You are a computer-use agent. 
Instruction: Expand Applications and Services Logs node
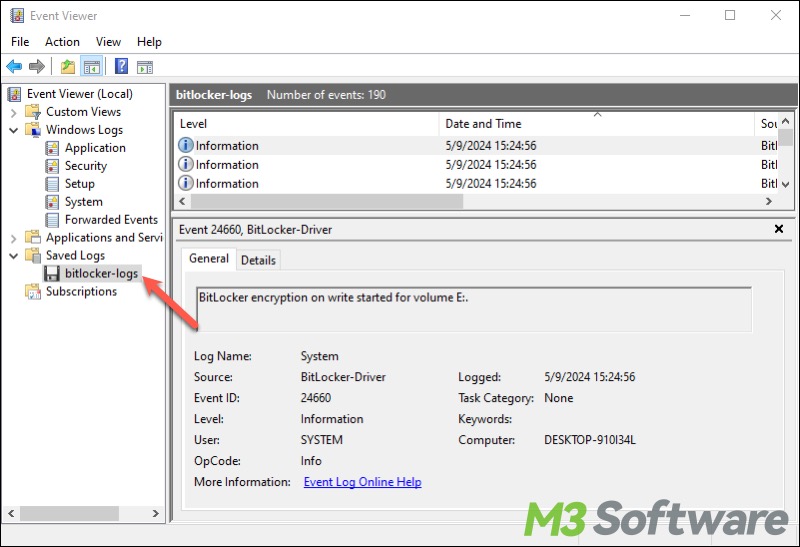pyautogui.click(x=14, y=238)
